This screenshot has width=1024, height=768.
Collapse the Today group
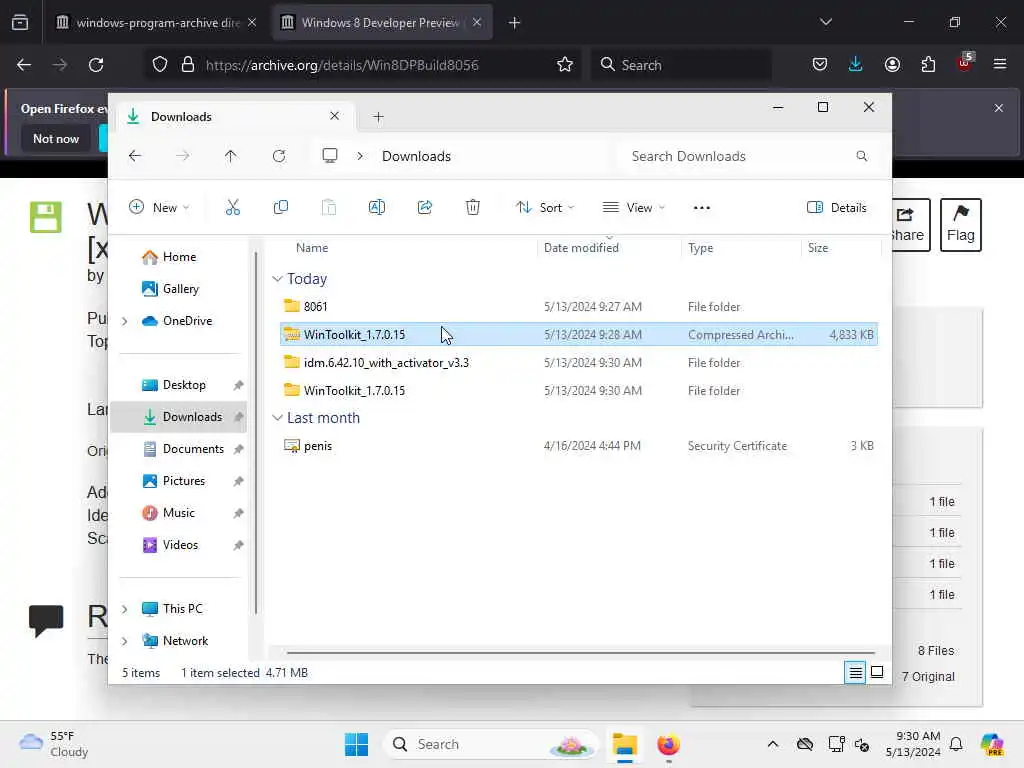click(x=278, y=279)
